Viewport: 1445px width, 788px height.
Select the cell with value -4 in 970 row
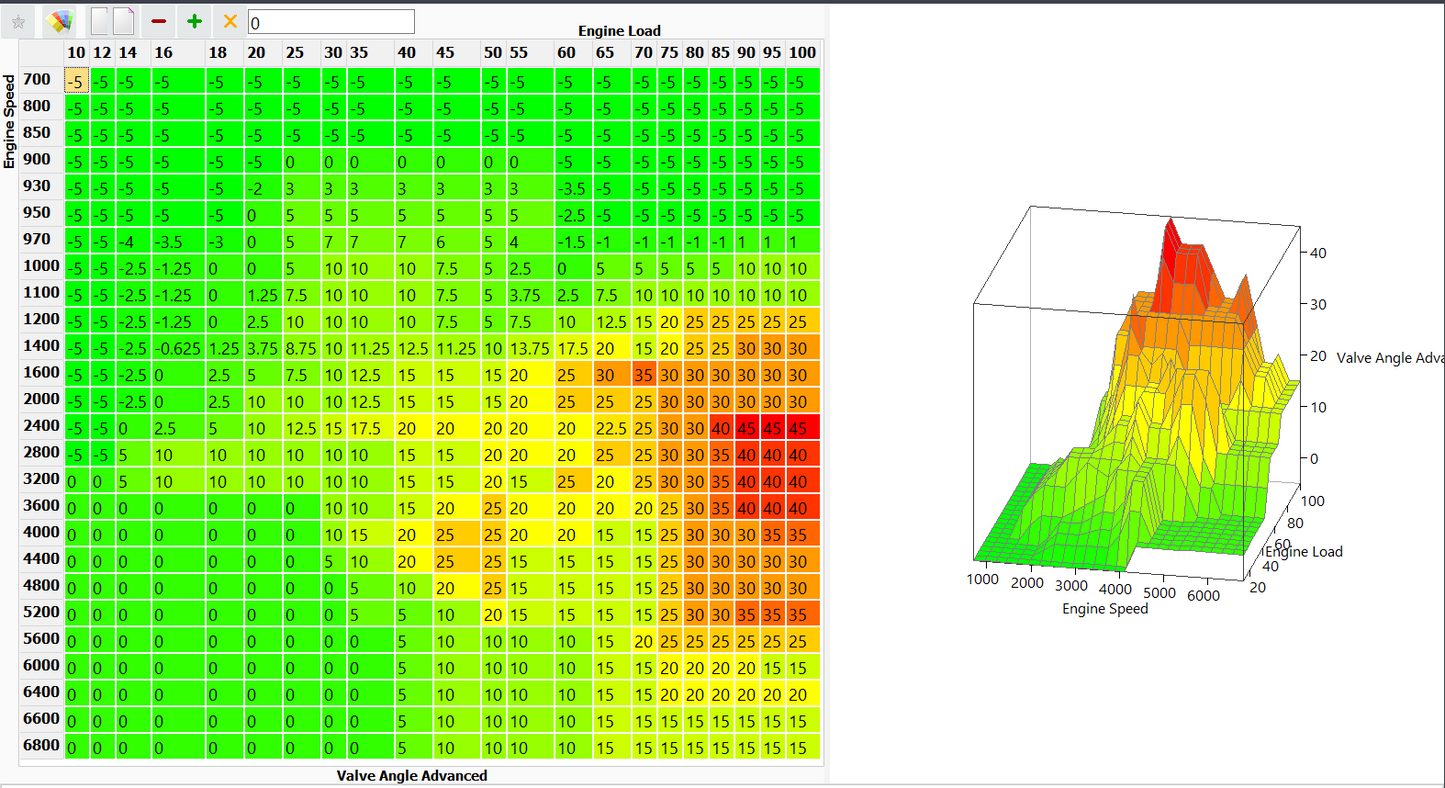point(126,242)
